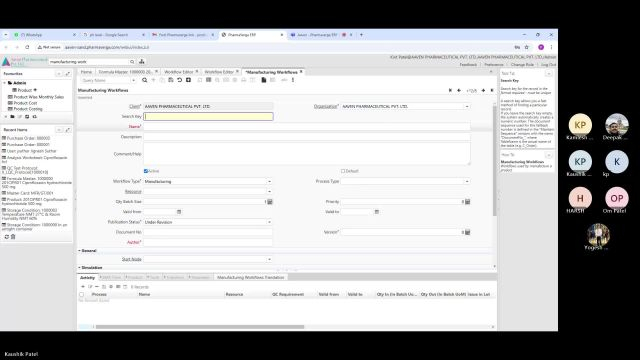Open Product Wise Monthly Sales favourite
The height and width of the screenshot is (360, 640).
click(x=39, y=97)
